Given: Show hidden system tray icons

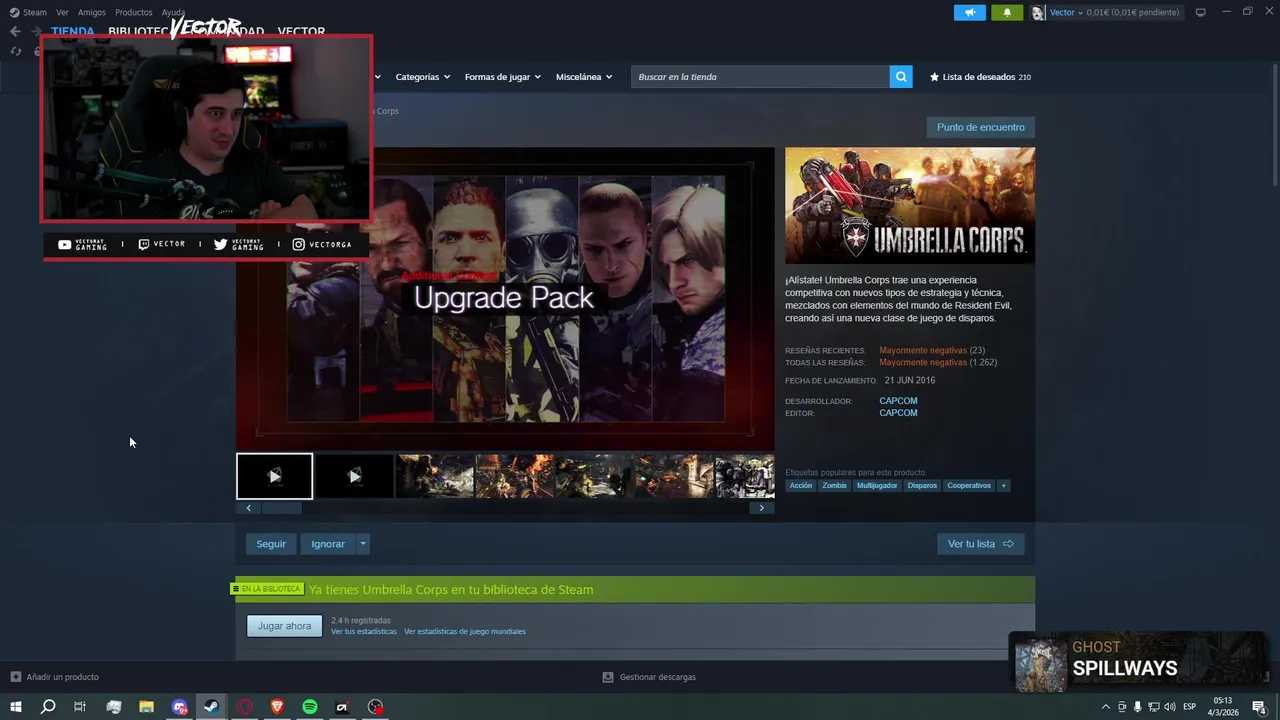Looking at the screenshot, I should [1105, 707].
